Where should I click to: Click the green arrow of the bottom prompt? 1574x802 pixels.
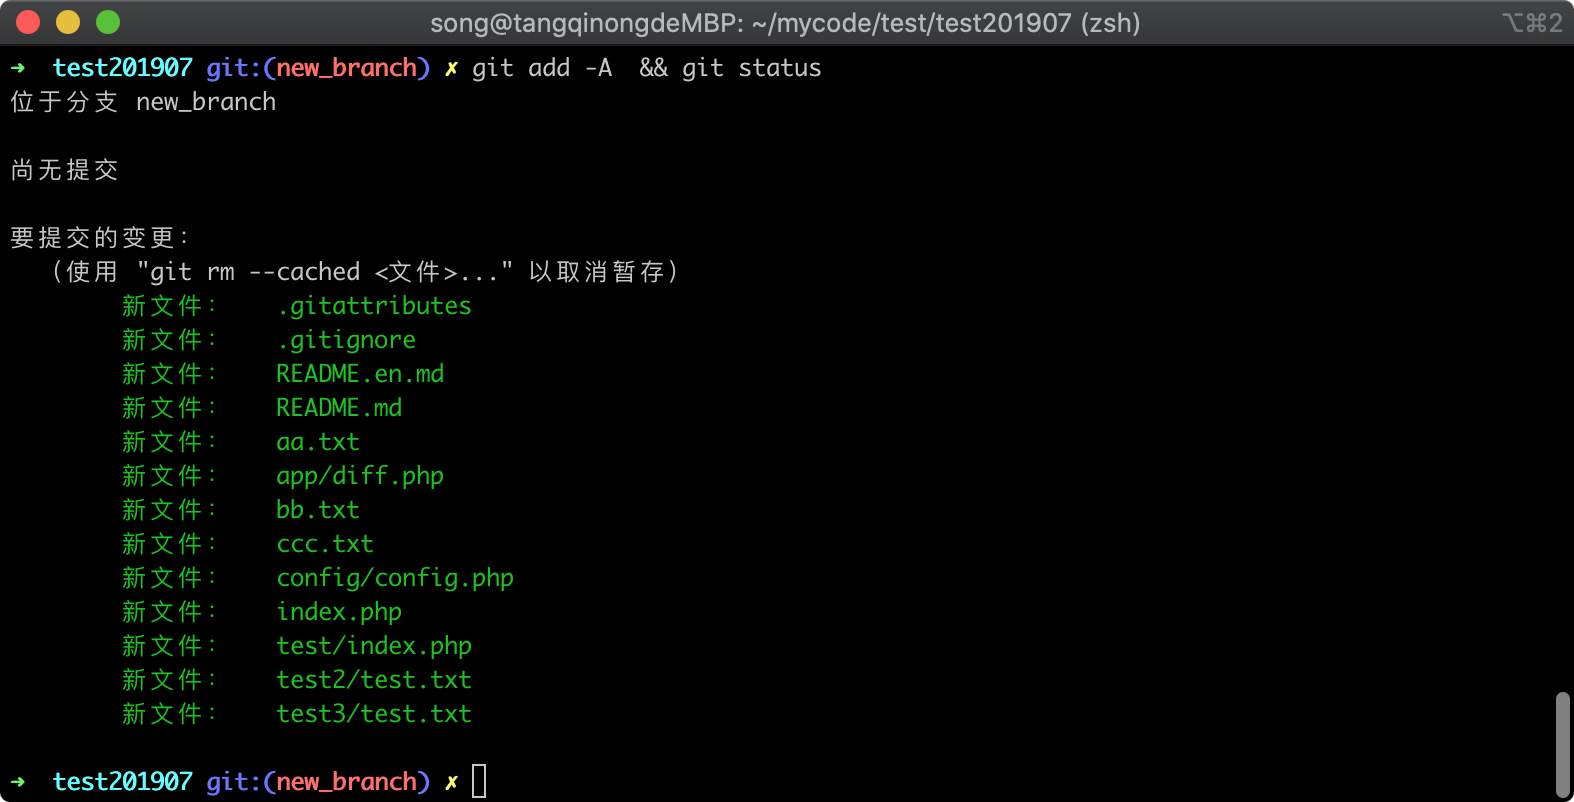18,782
